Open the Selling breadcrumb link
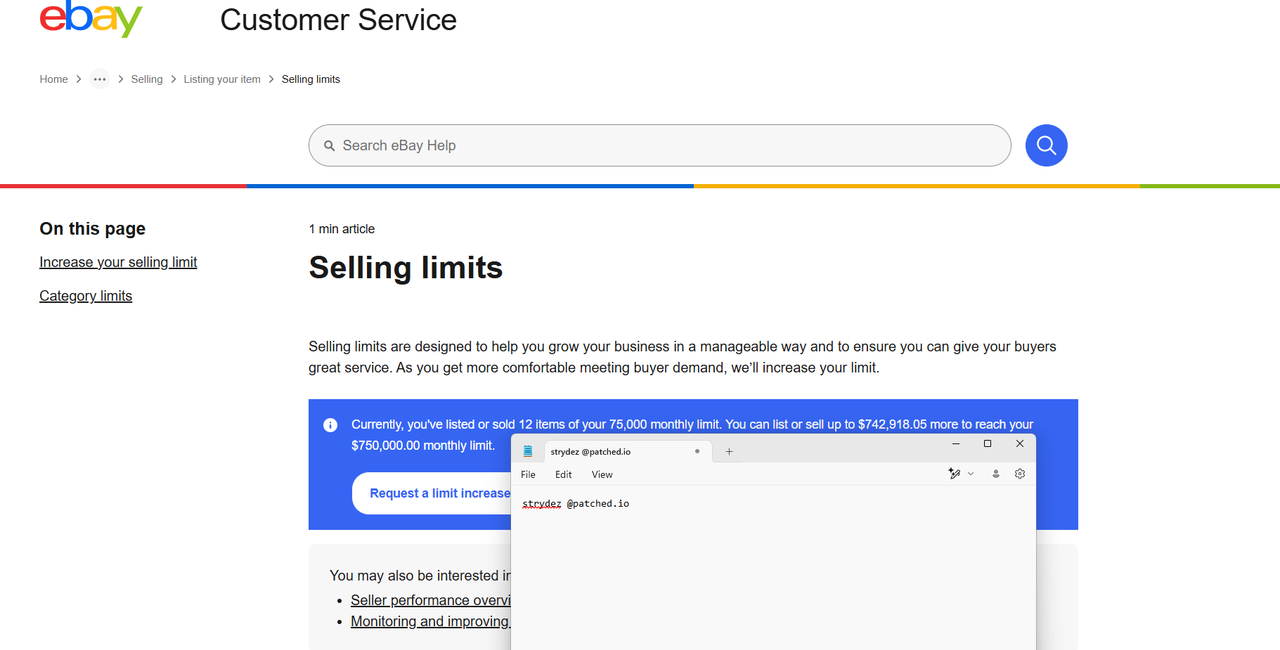This screenshot has height=650, width=1280. 147,79
